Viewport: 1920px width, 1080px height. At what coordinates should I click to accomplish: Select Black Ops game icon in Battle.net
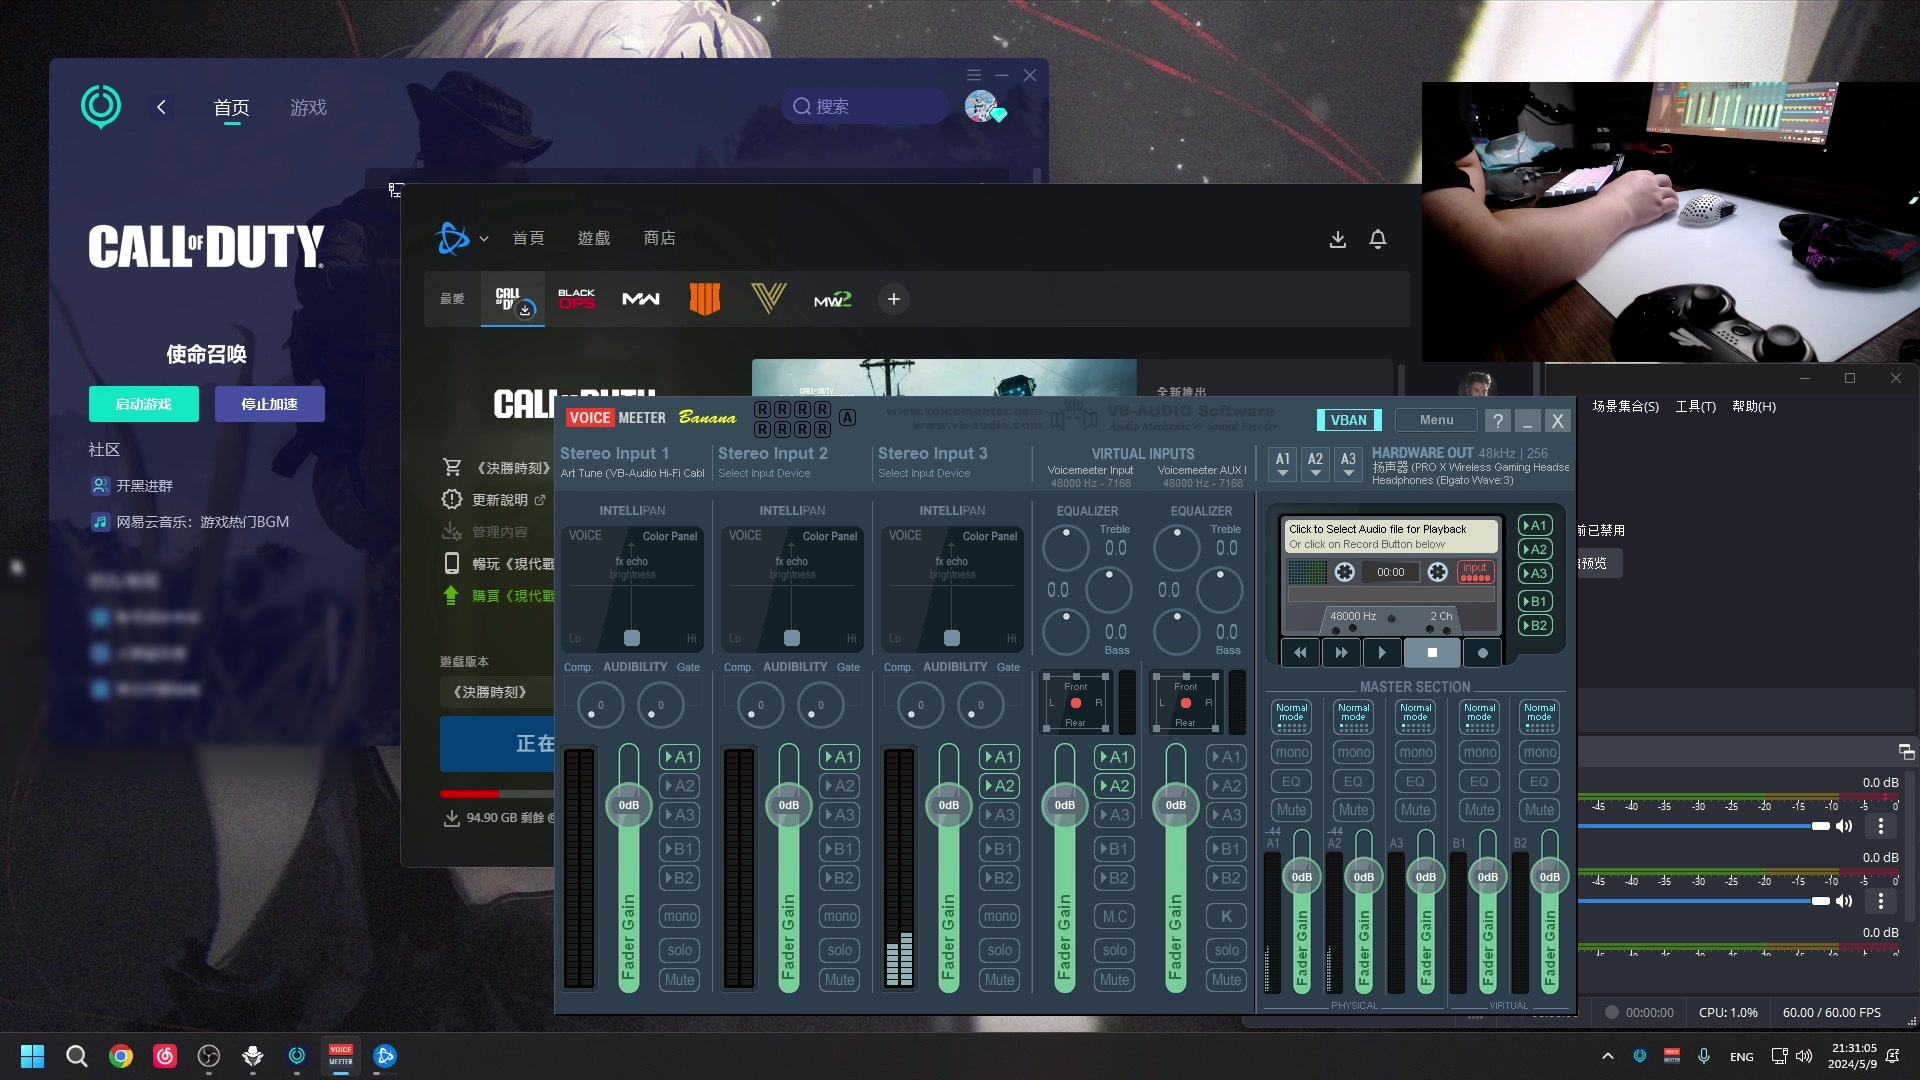pyautogui.click(x=576, y=299)
